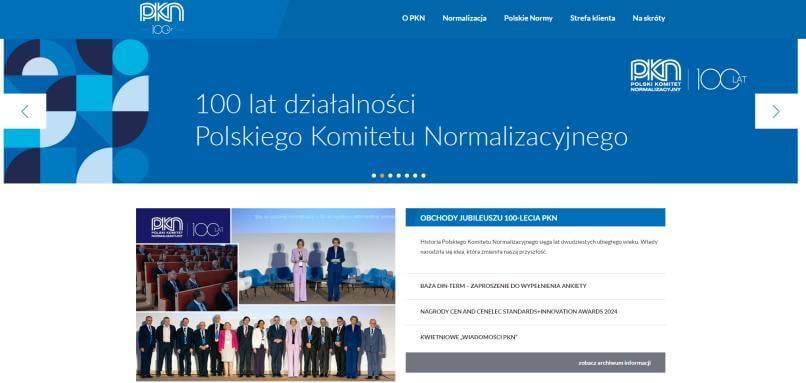Go to previous slide with left arrow

click(25, 111)
